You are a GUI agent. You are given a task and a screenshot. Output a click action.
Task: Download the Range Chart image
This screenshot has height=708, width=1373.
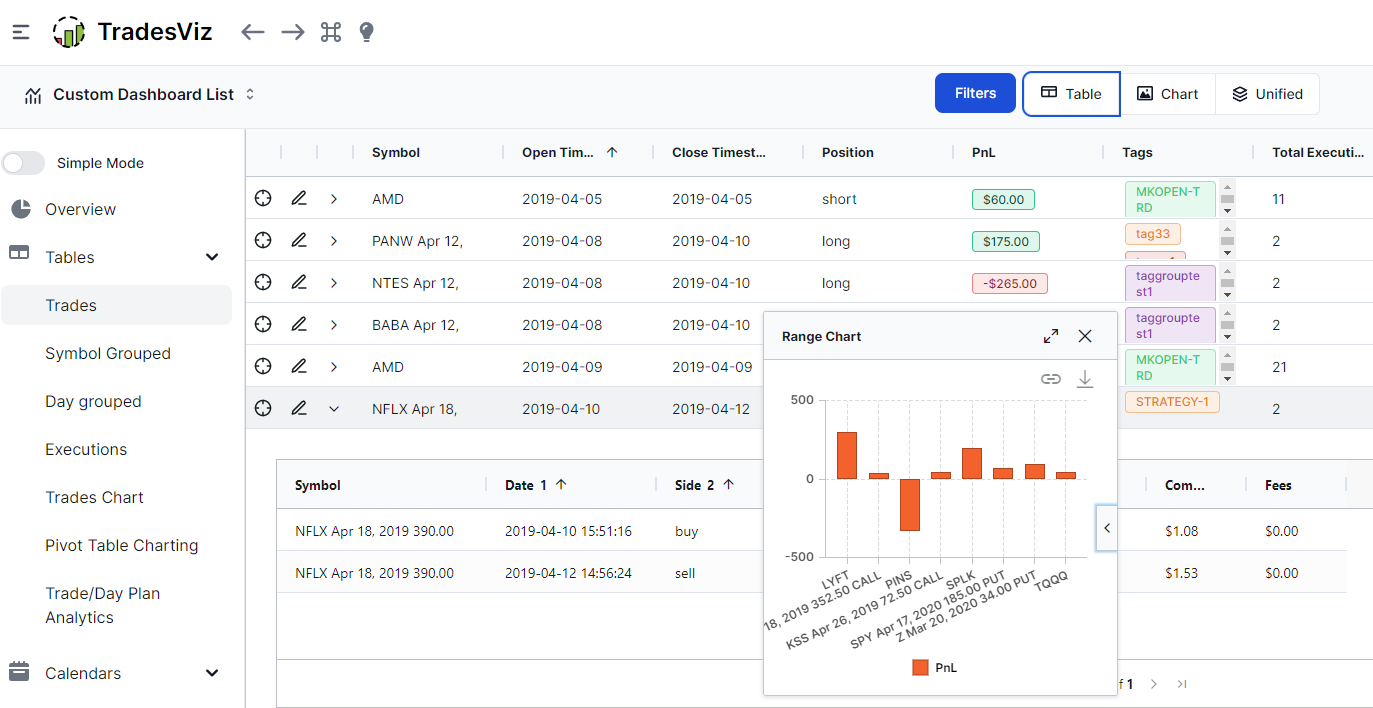(x=1085, y=379)
